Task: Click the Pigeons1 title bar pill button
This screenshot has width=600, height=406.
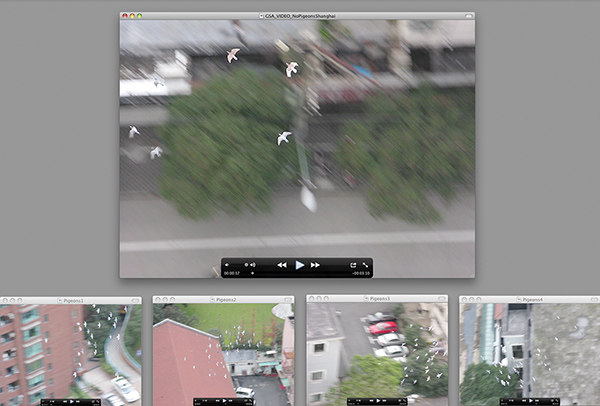Action: [135, 301]
